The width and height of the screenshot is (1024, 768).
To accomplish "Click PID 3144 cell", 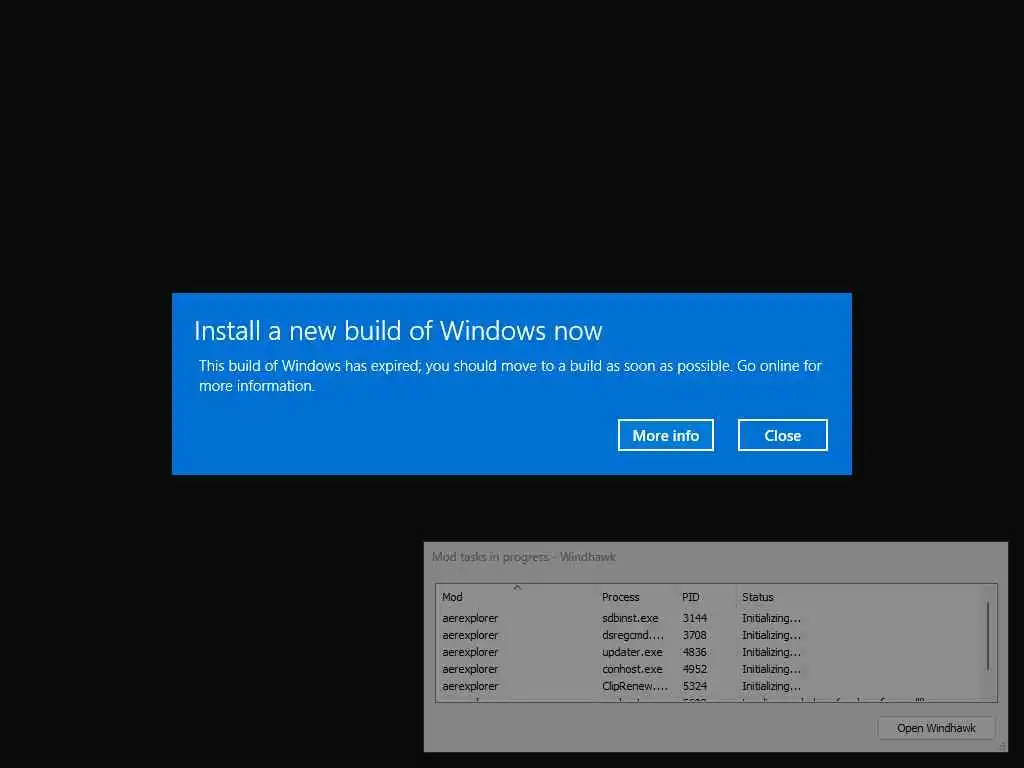I will (695, 618).
